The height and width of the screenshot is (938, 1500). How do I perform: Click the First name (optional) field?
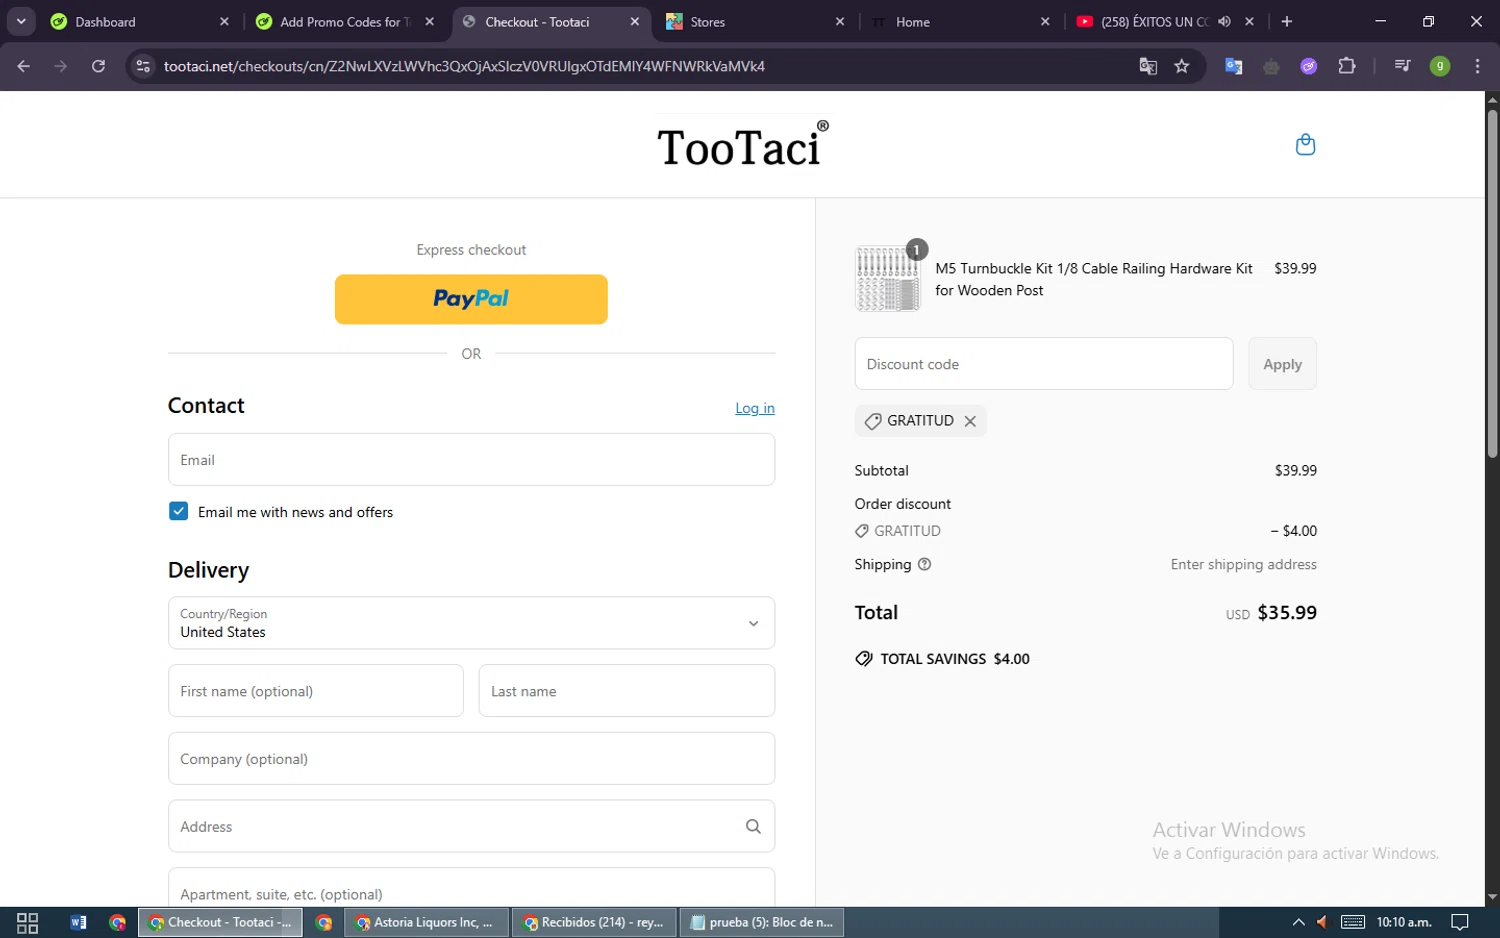tap(316, 691)
